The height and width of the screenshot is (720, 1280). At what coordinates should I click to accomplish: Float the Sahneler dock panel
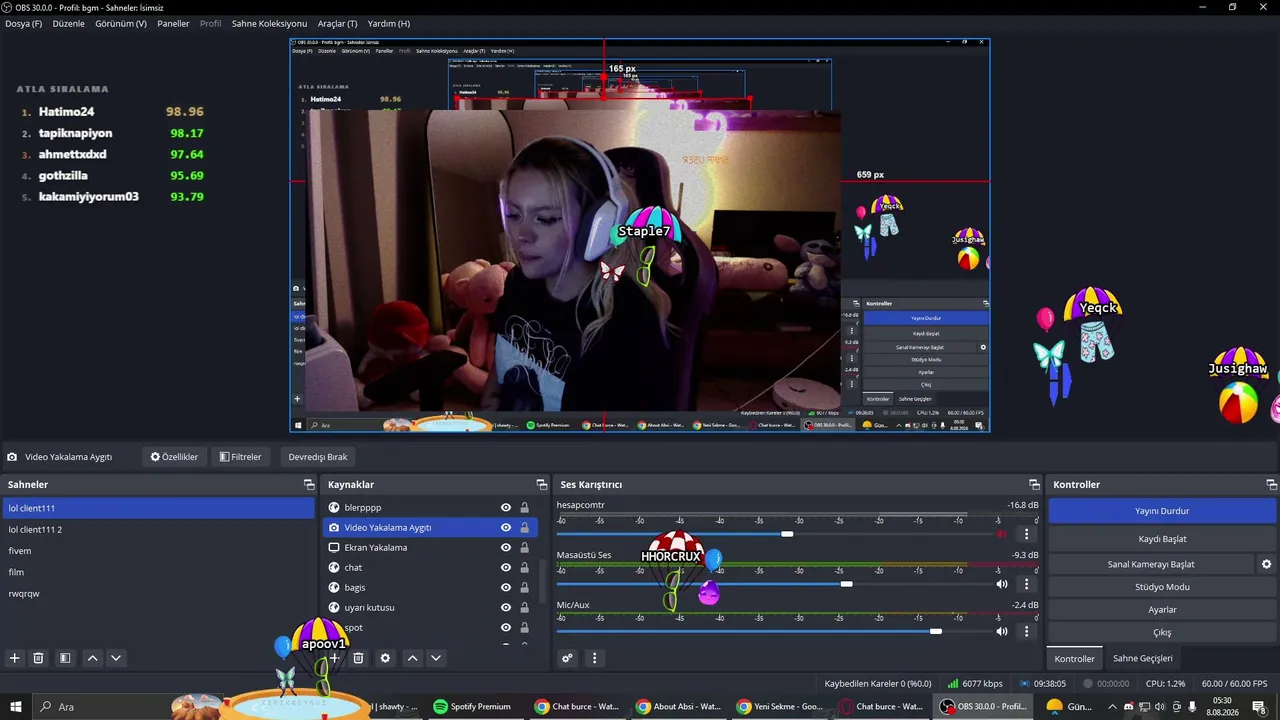309,484
